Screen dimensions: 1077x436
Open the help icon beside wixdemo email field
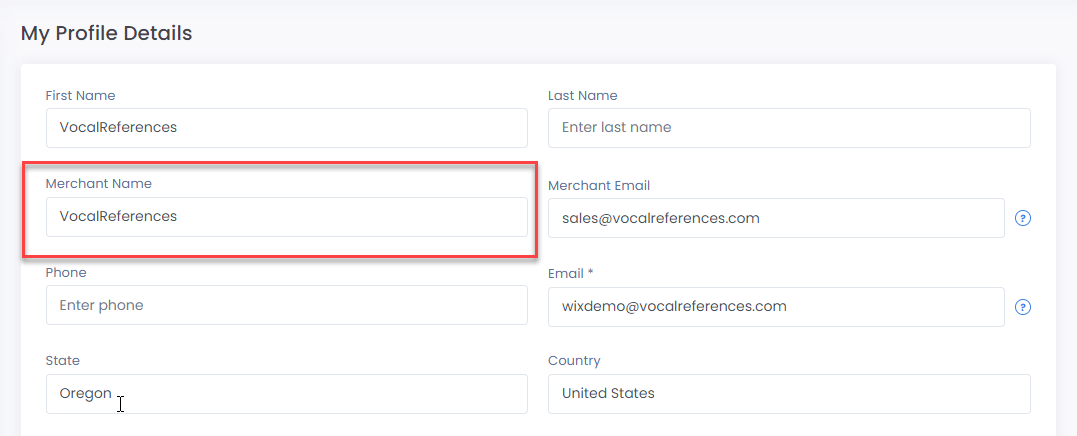1023,307
